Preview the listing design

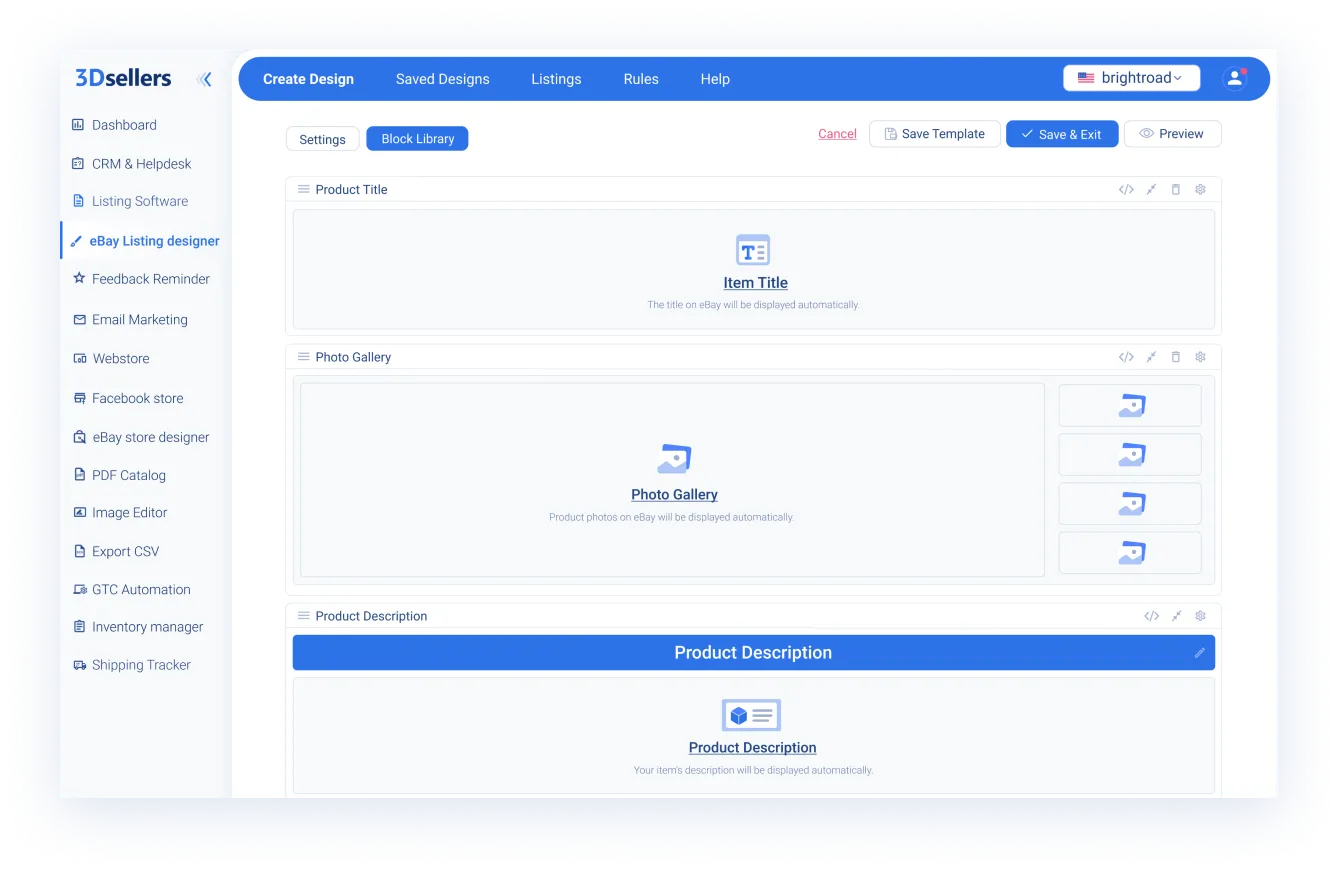(1172, 134)
